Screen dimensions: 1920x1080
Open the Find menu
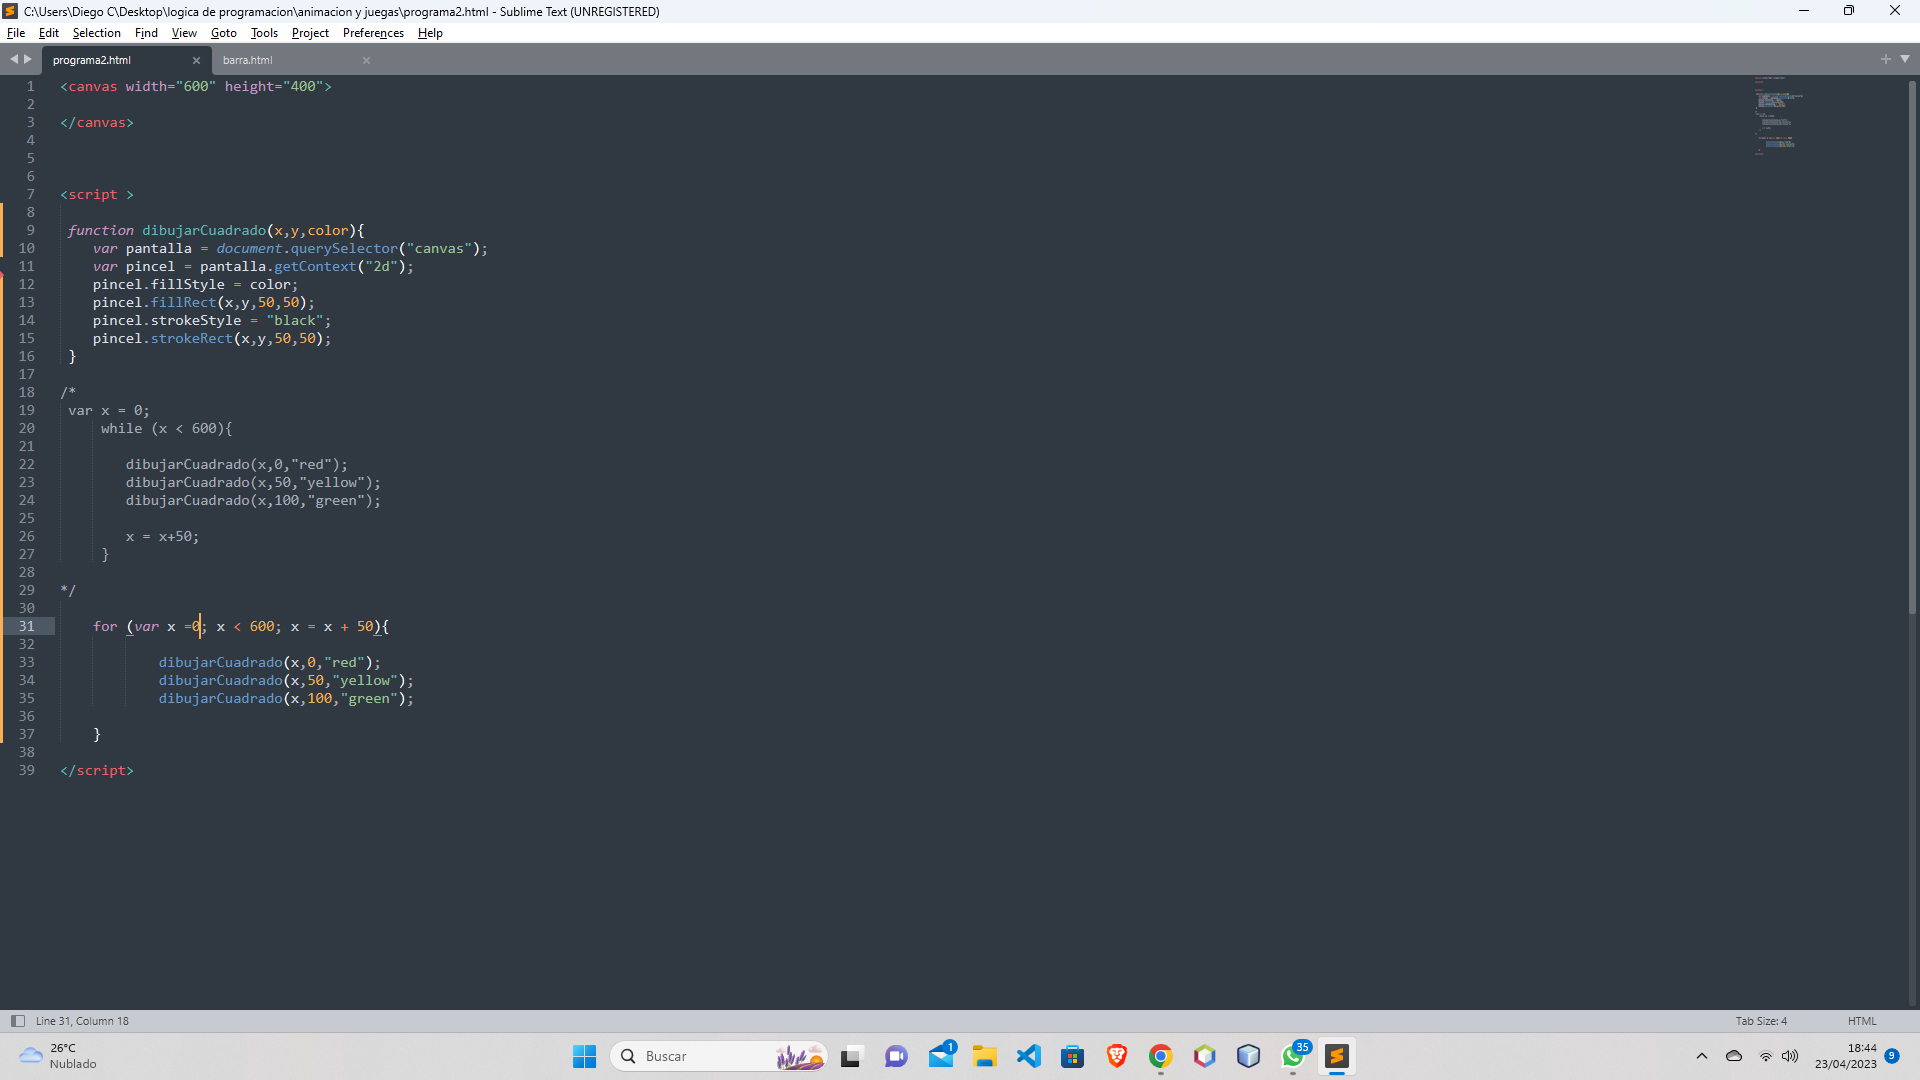tap(146, 33)
